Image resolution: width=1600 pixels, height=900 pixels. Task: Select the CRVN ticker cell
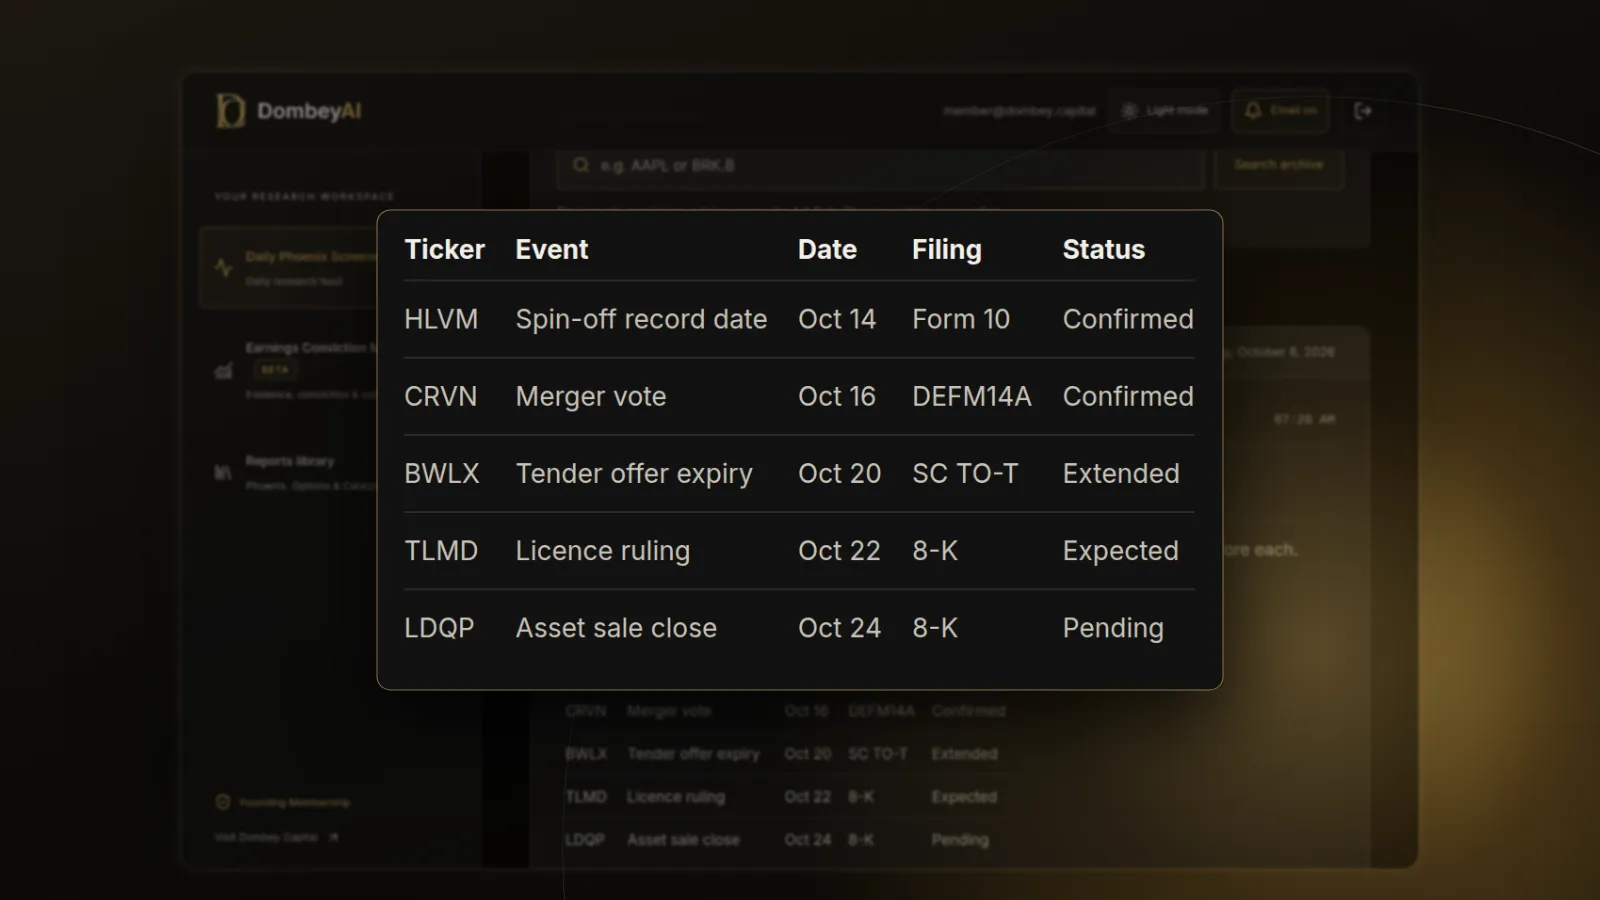tap(440, 396)
